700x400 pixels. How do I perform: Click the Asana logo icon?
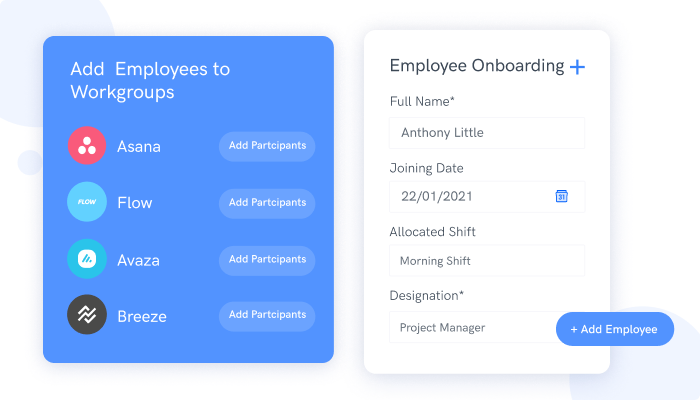click(x=87, y=146)
